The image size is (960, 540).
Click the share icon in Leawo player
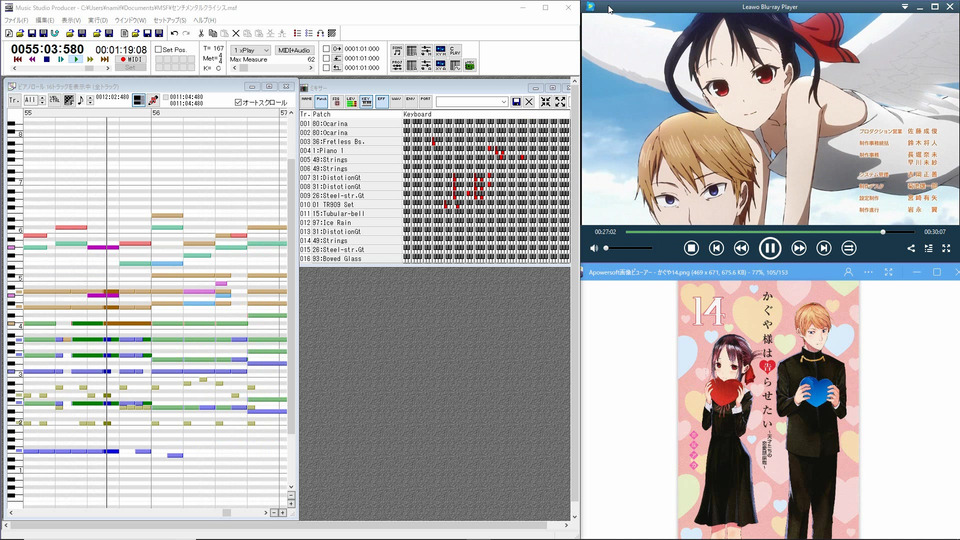[x=911, y=248]
